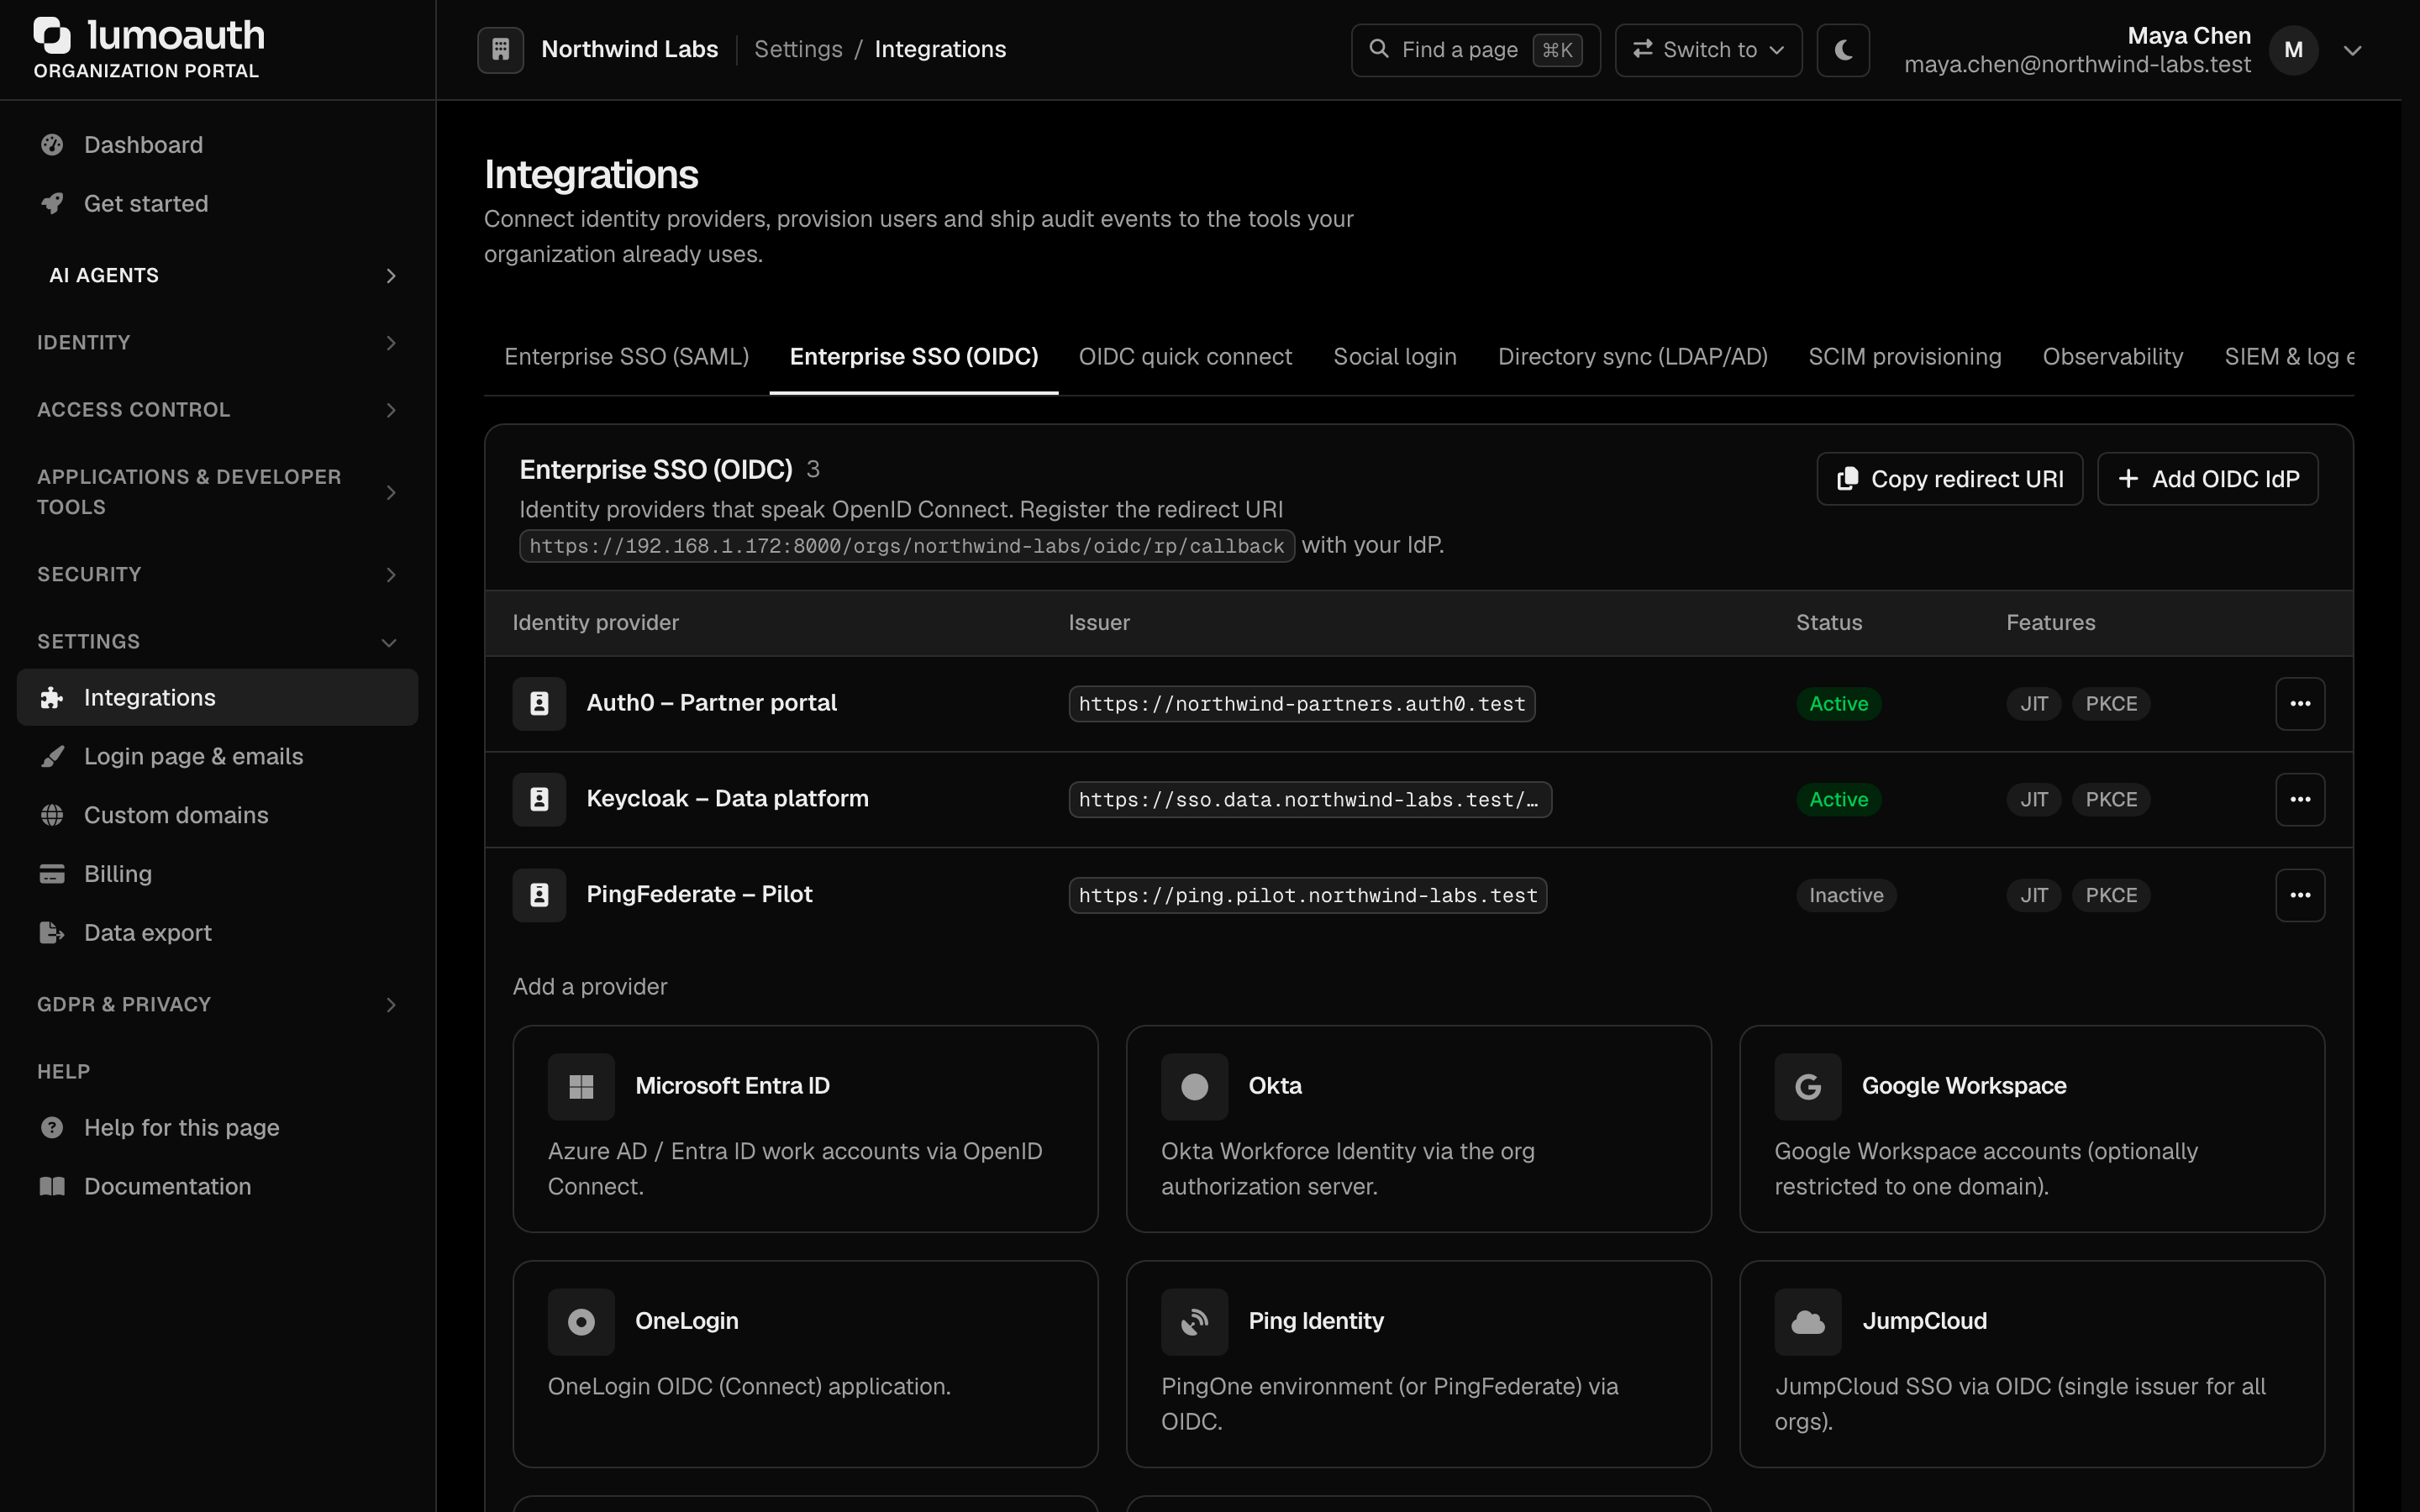This screenshot has height=1512, width=2420.
Task: Click the Keycloak issuer URL
Action: 1309,800
